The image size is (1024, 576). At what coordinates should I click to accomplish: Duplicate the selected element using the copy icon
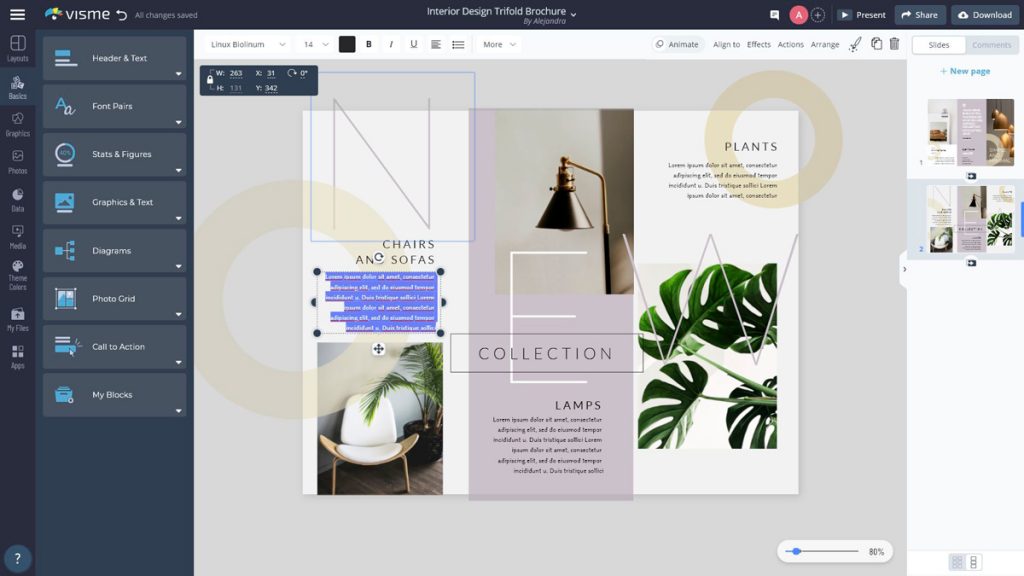(874, 44)
